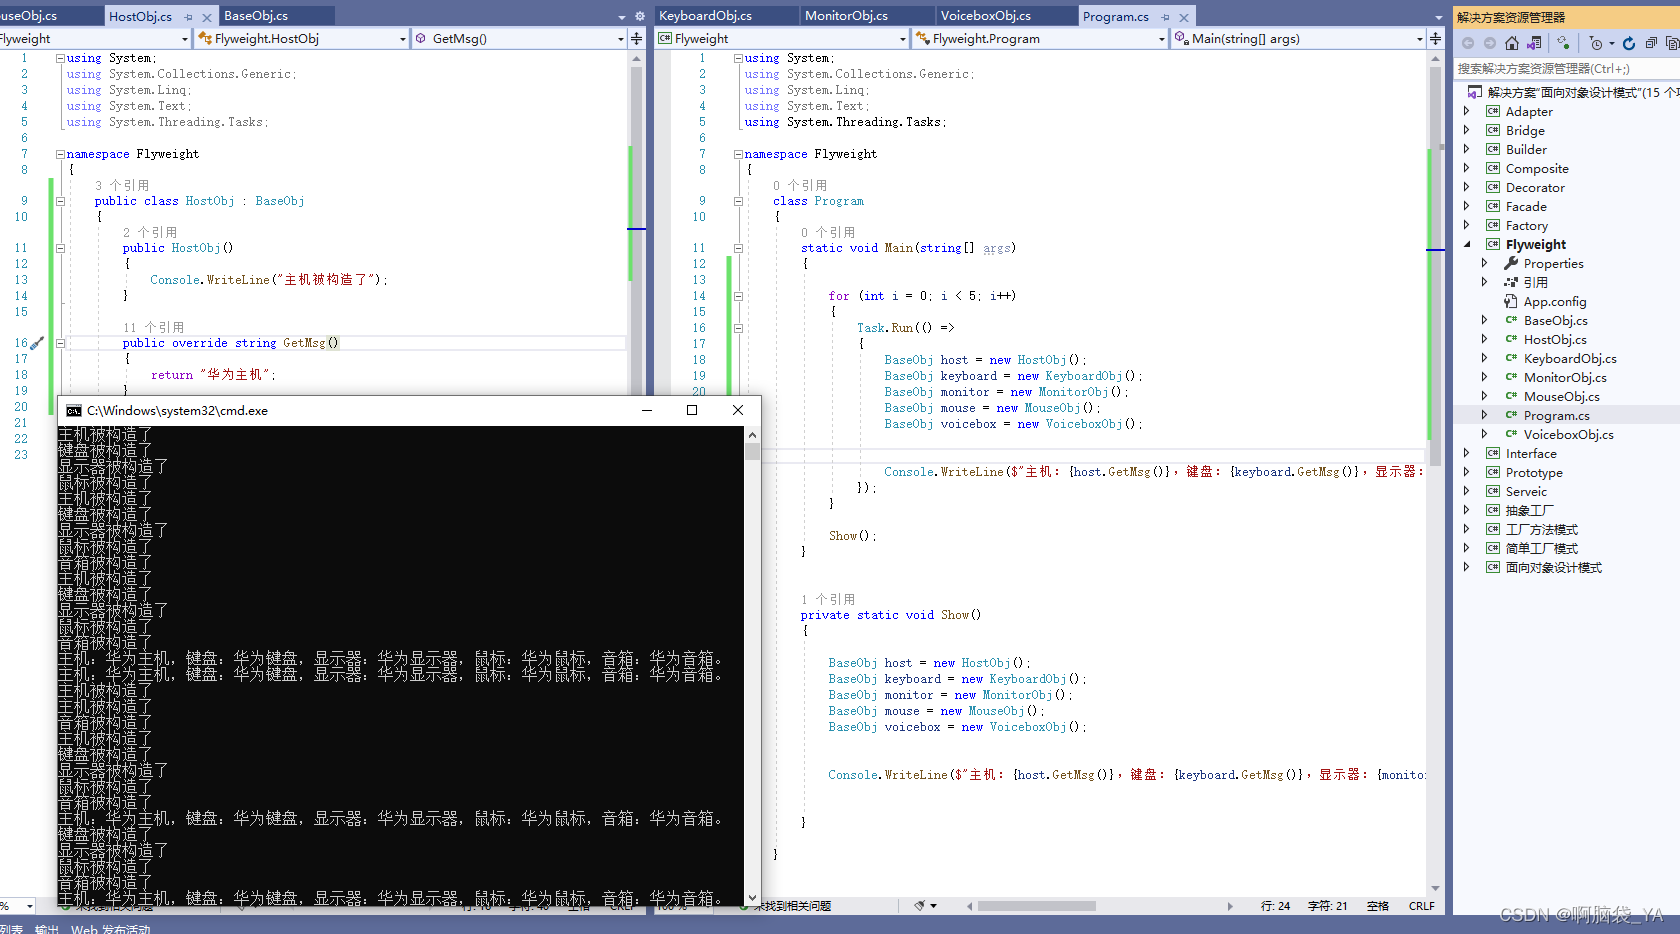This screenshot has height=934, width=1680.
Task: Click the Refresh icon in Solution Explorer
Action: coord(1629,43)
